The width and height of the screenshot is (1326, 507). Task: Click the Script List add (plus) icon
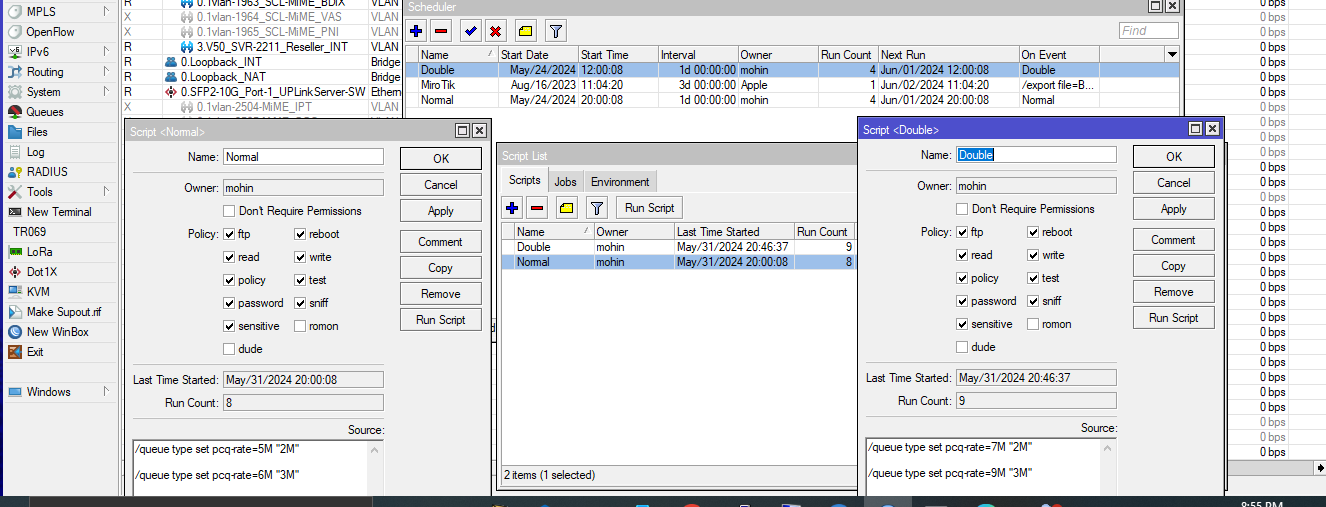(512, 208)
